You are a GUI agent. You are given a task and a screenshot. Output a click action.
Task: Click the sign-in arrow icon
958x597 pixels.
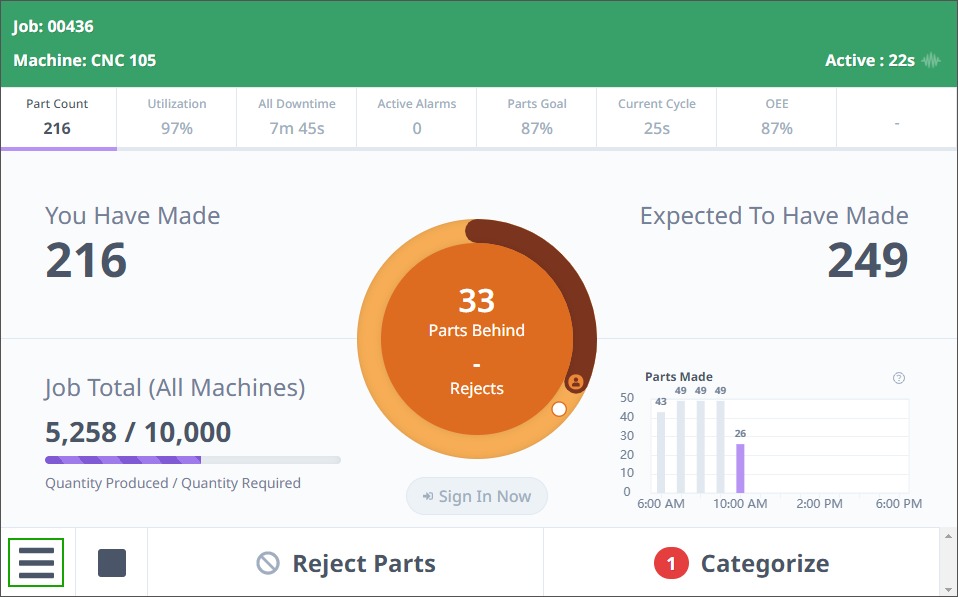pyautogui.click(x=428, y=496)
